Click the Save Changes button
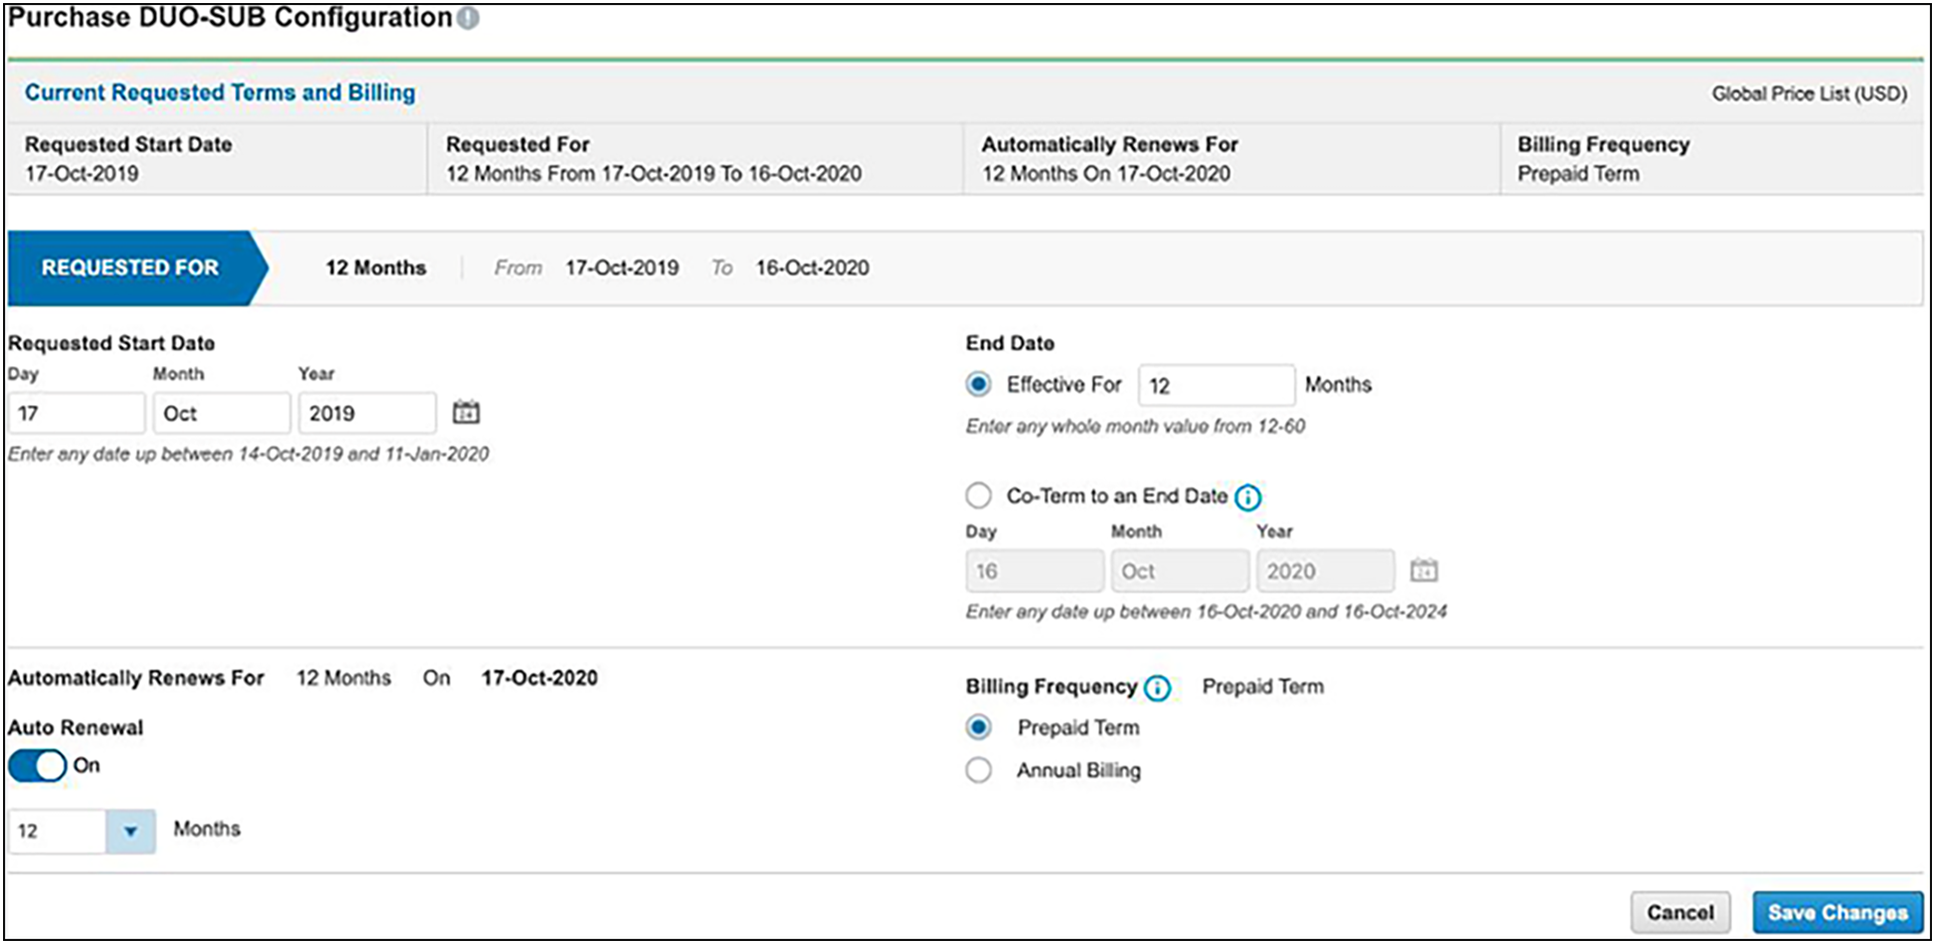Image resolution: width=1935 pixels, height=944 pixels. click(x=1837, y=911)
